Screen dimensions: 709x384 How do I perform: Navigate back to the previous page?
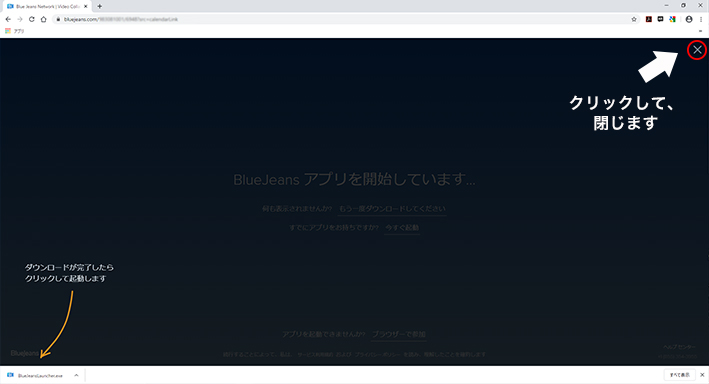(8, 19)
